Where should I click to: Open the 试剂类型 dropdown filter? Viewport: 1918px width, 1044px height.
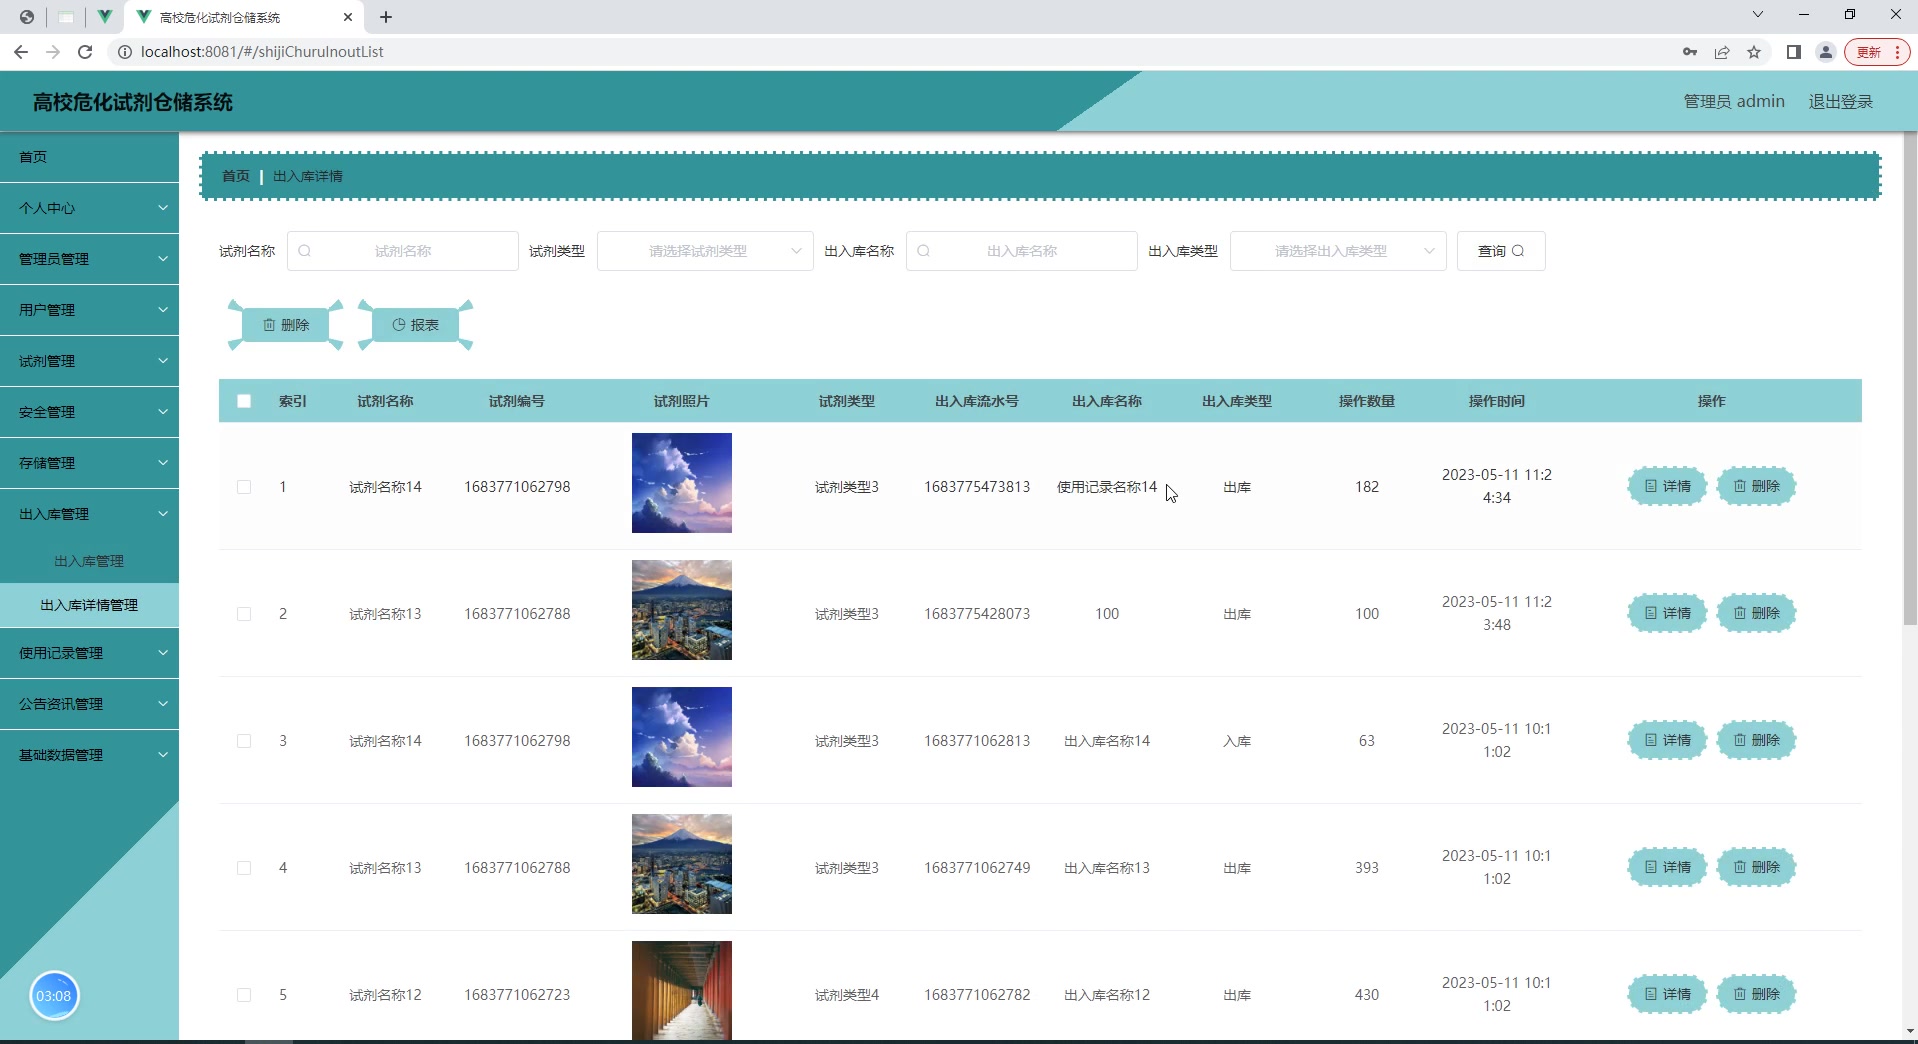tap(705, 251)
